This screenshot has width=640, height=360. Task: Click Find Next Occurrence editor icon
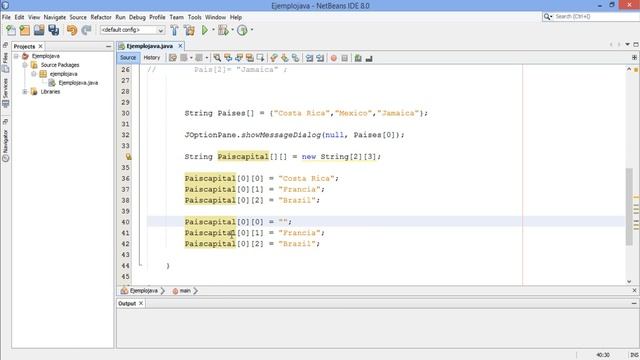click(239, 58)
